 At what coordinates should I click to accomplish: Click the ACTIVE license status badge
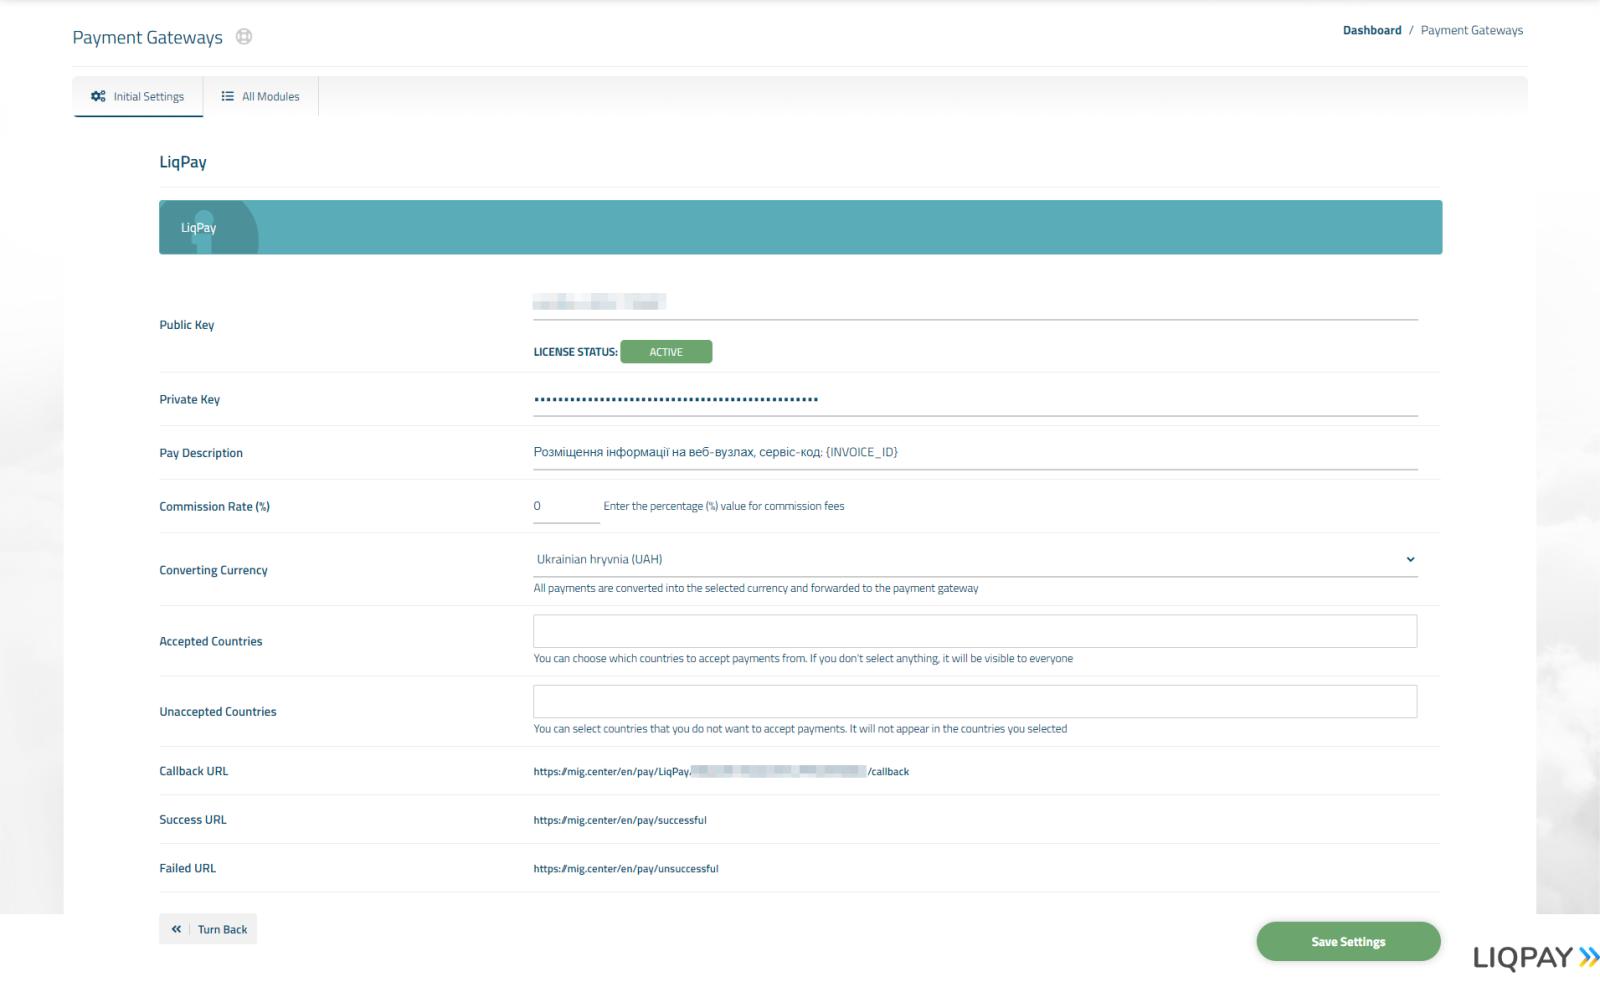click(666, 352)
